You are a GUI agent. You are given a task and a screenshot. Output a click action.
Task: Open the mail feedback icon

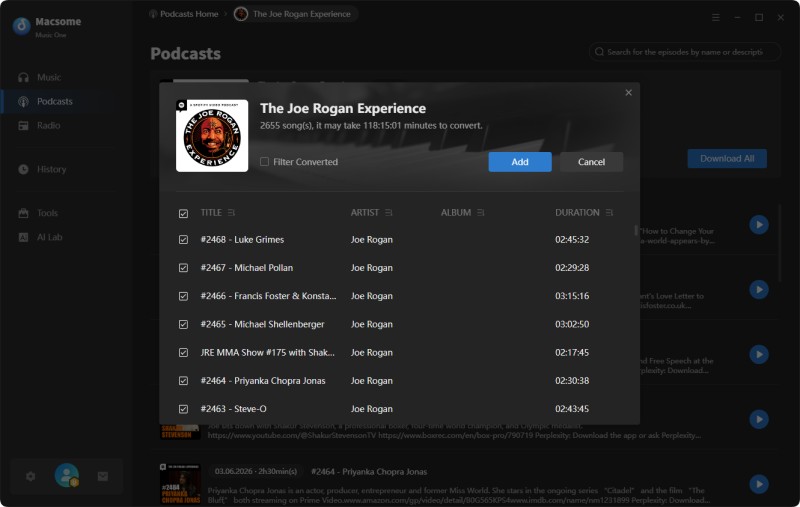pyautogui.click(x=103, y=476)
